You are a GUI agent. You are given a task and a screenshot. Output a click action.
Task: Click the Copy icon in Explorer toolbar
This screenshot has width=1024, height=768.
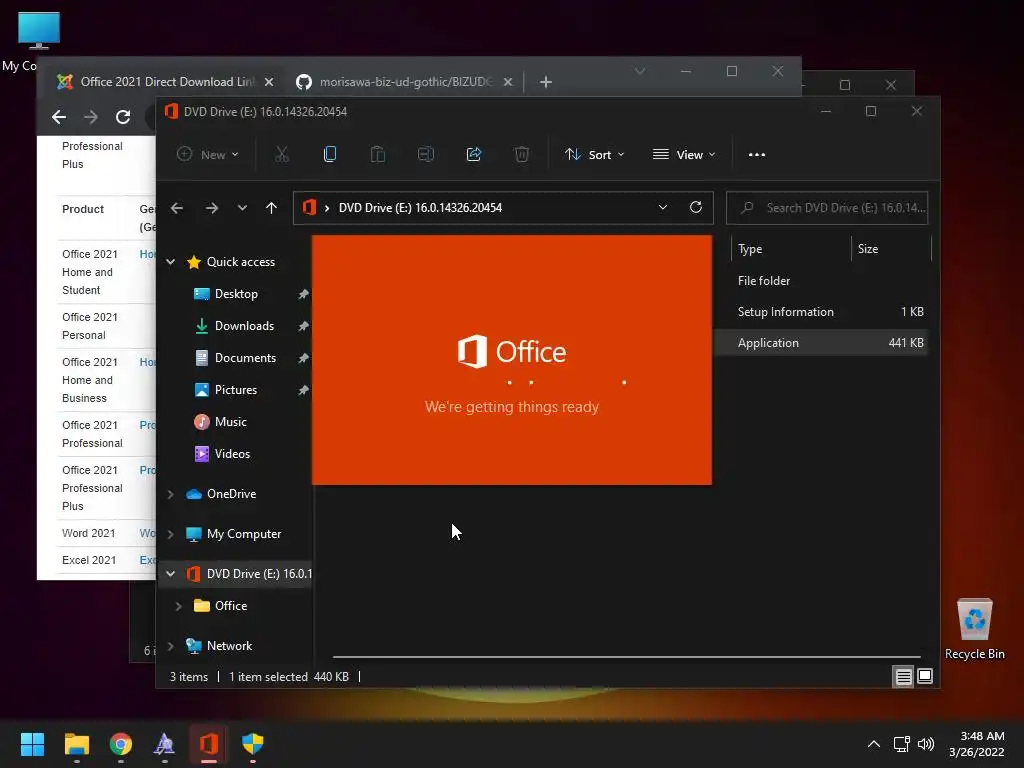pyautogui.click(x=330, y=154)
